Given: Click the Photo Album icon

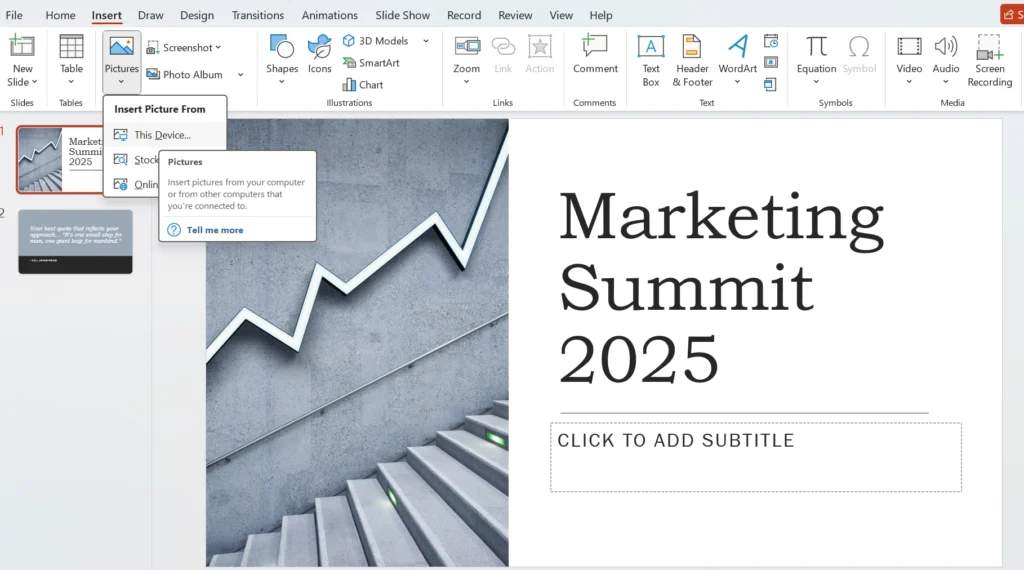Looking at the screenshot, I should (x=153, y=74).
